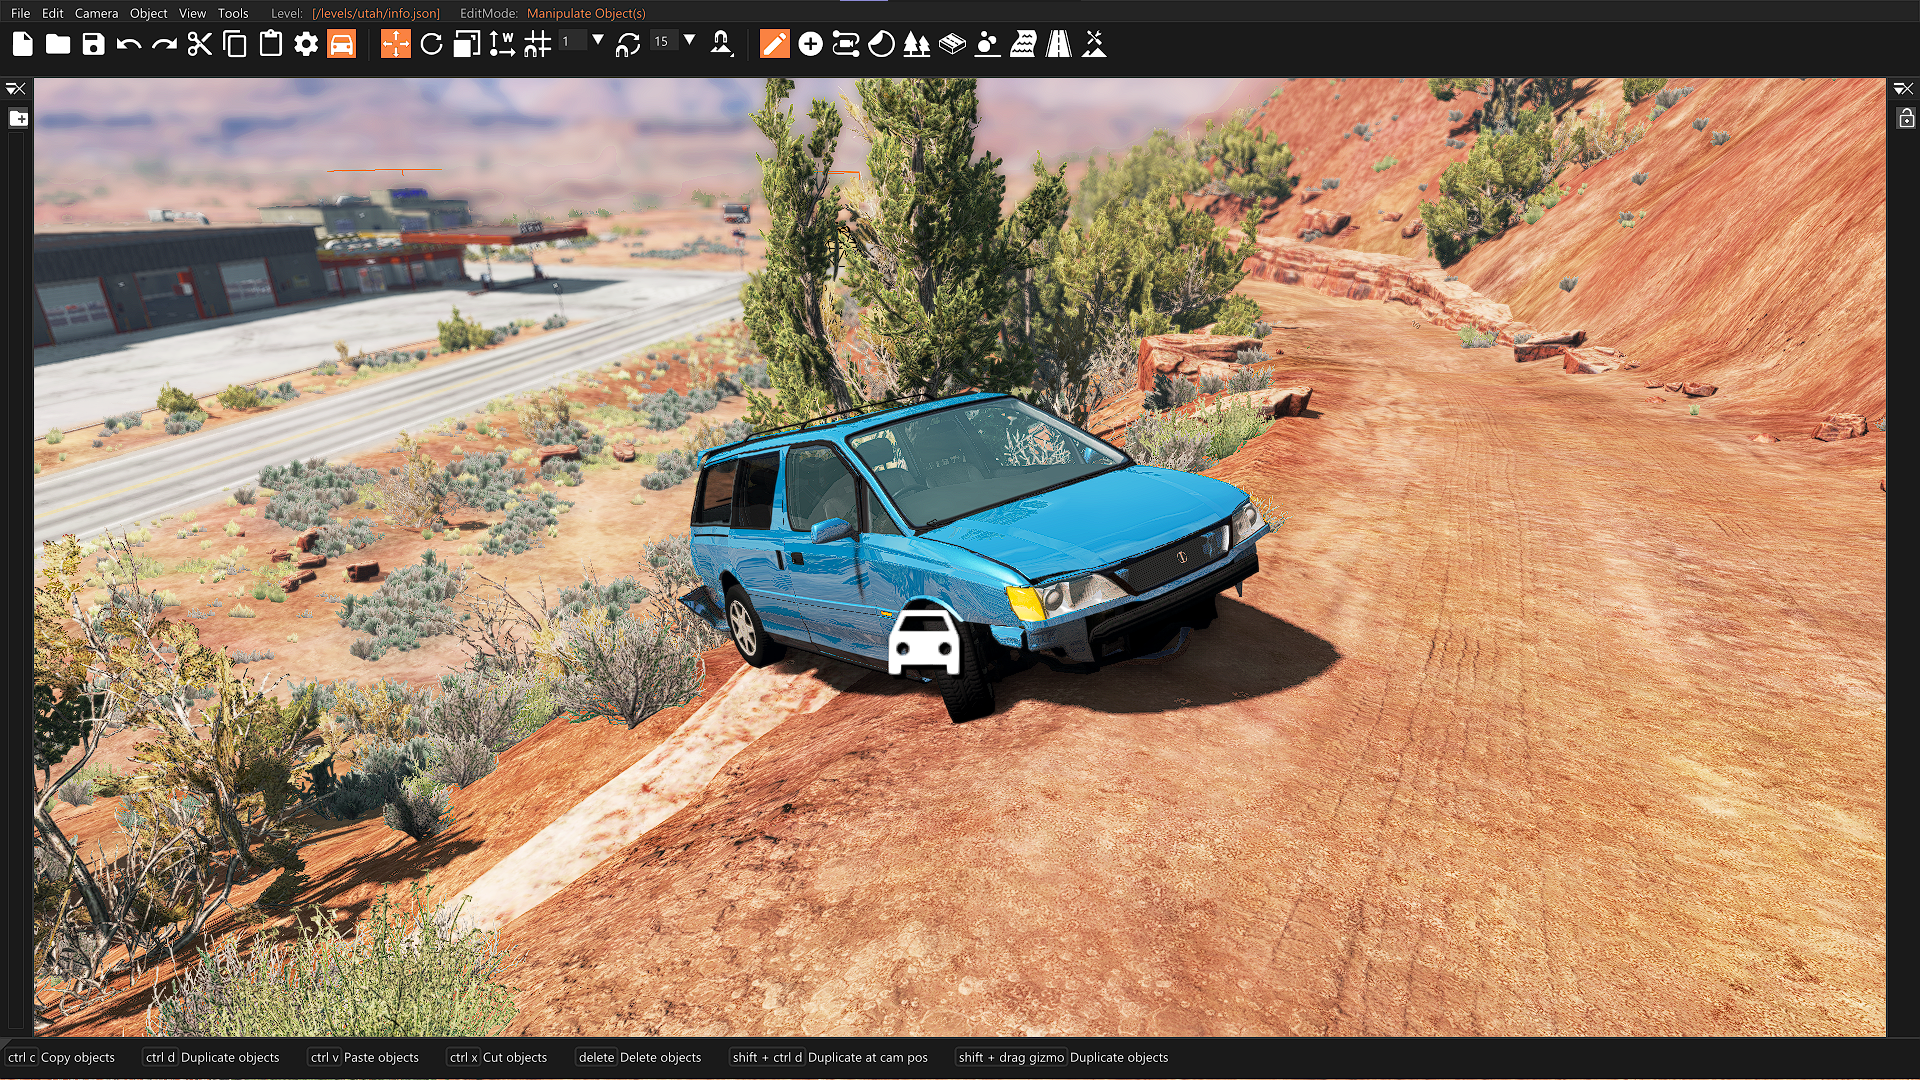Open the File menu

[20, 13]
